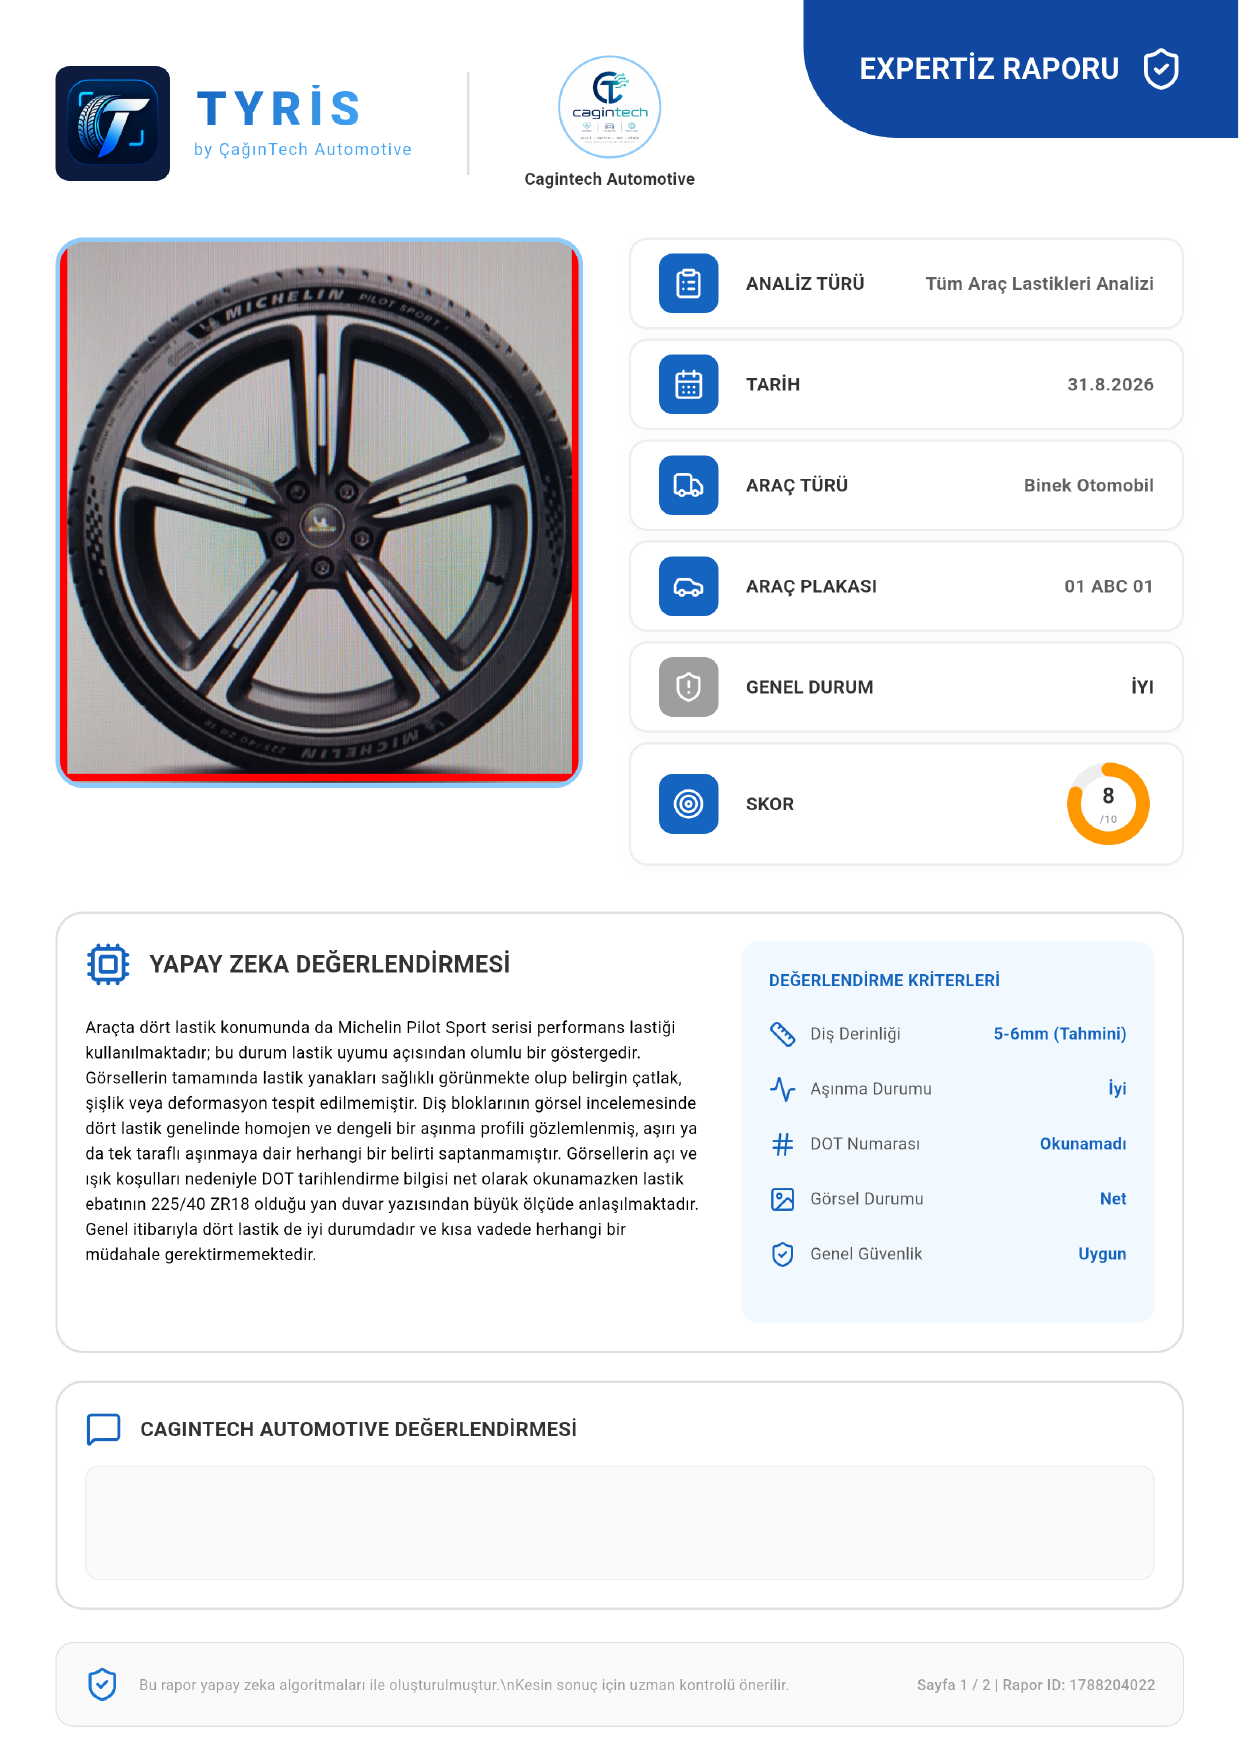Click the 'Aşınma Durumu' criterion label
The width and height of the screenshot is (1241, 1754).
(871, 1089)
